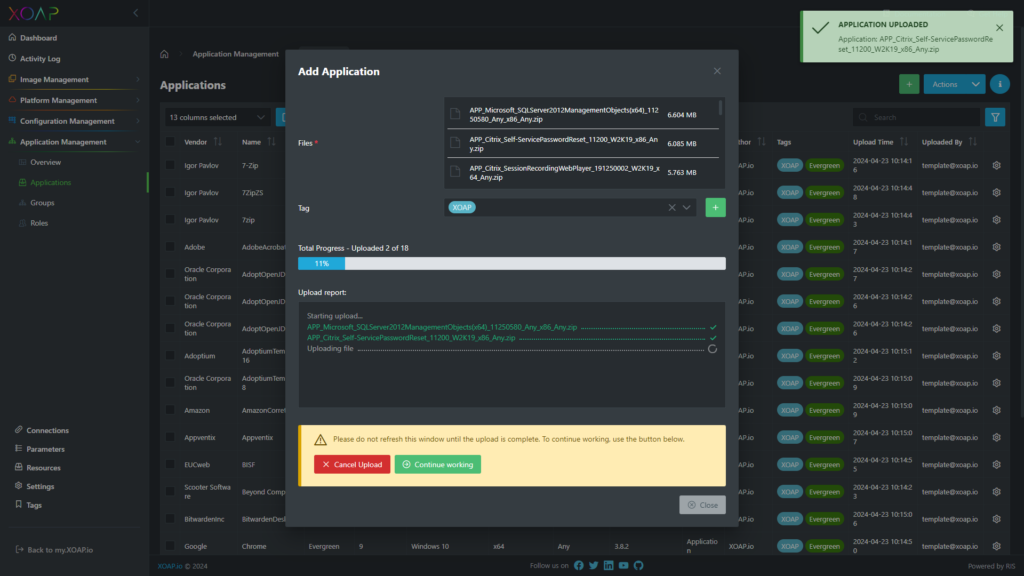
Task: Check the Appventix row checkbox
Action: tap(170, 438)
